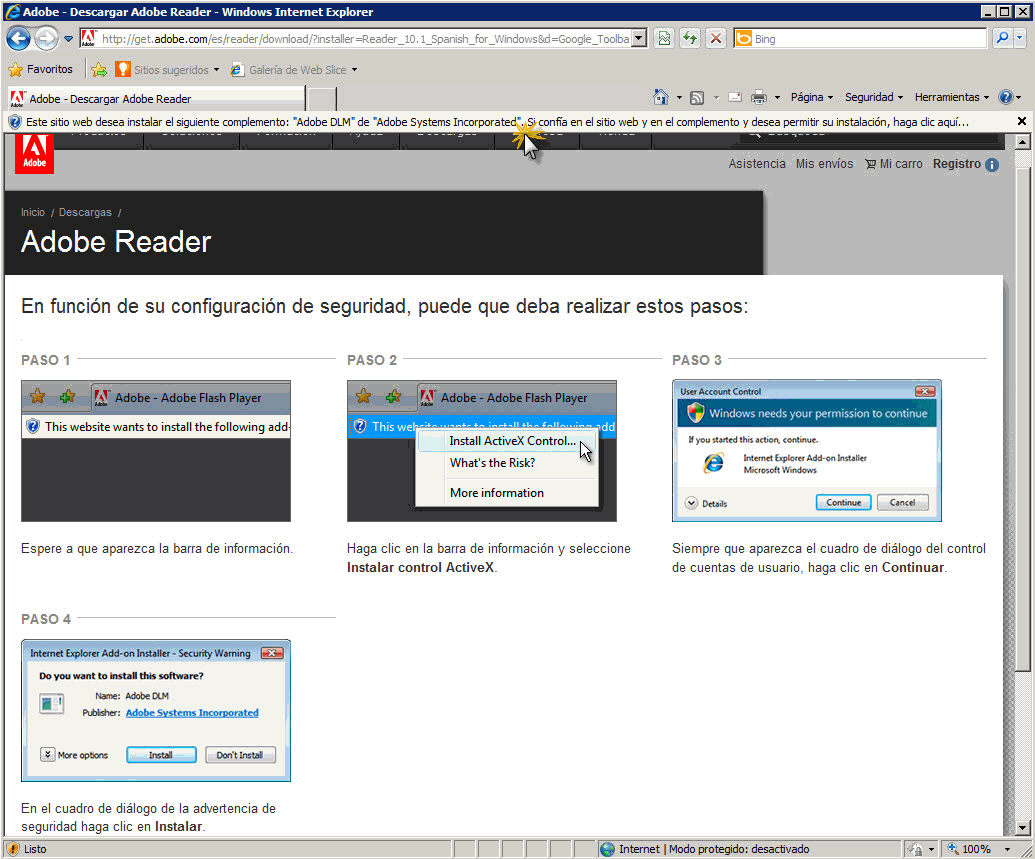The width and height of the screenshot is (1035, 859).
Task: Open the Asistencia link
Action: coord(756,164)
